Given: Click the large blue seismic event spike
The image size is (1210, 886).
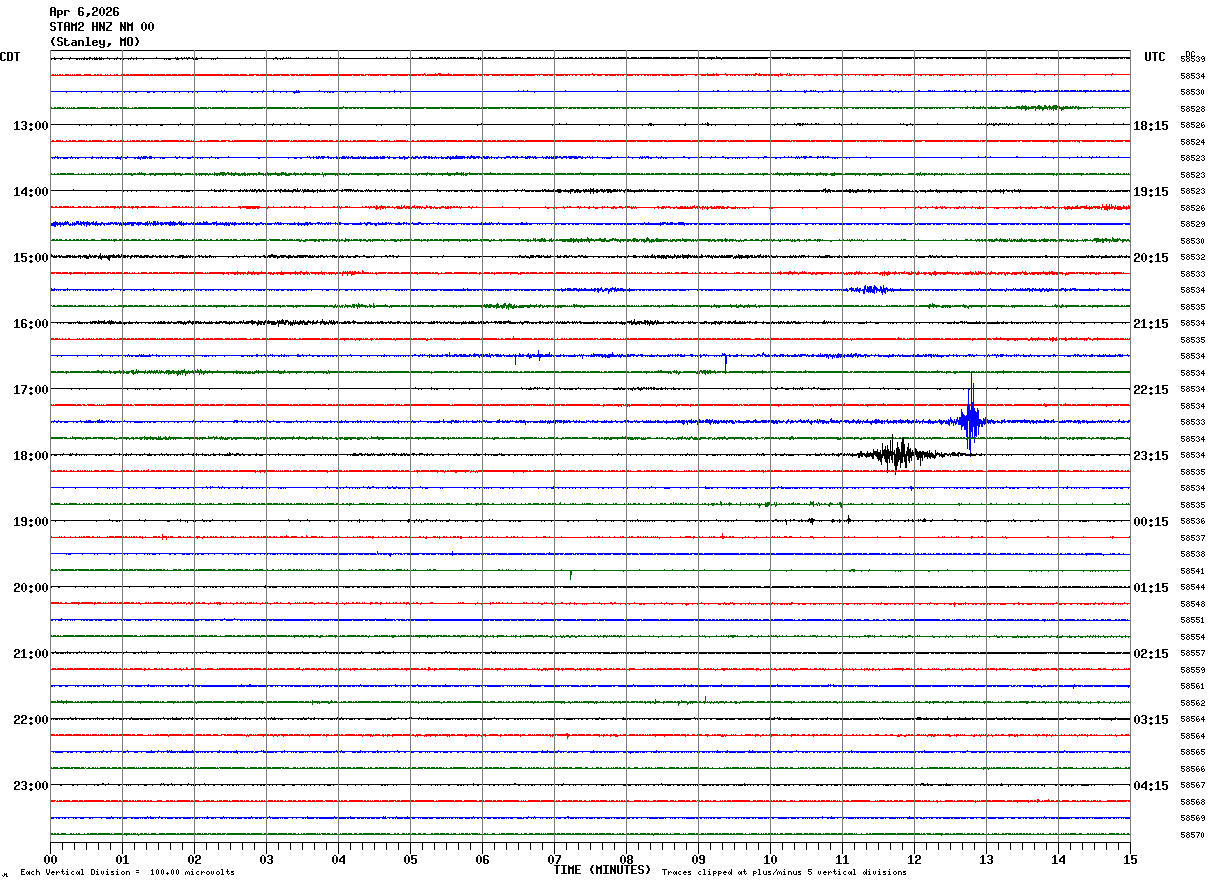Looking at the screenshot, I should pyautogui.click(x=970, y=414).
